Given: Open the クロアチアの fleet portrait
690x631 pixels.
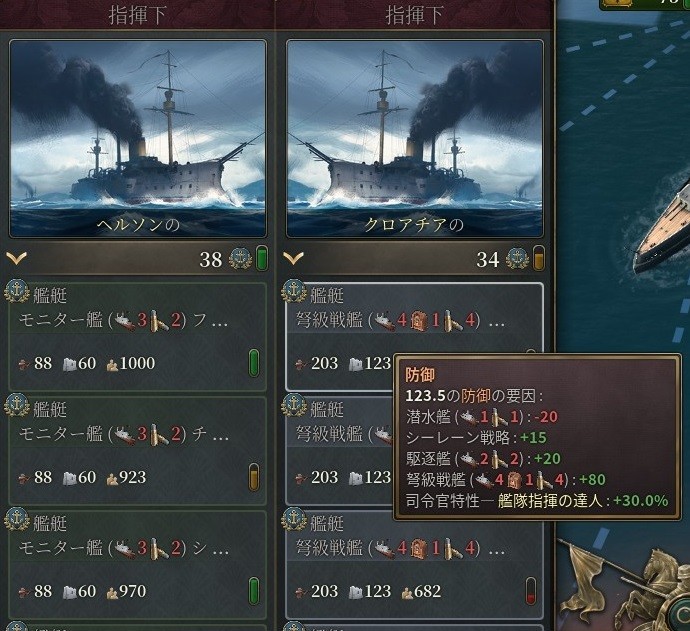Looking at the screenshot, I should click(x=415, y=139).
